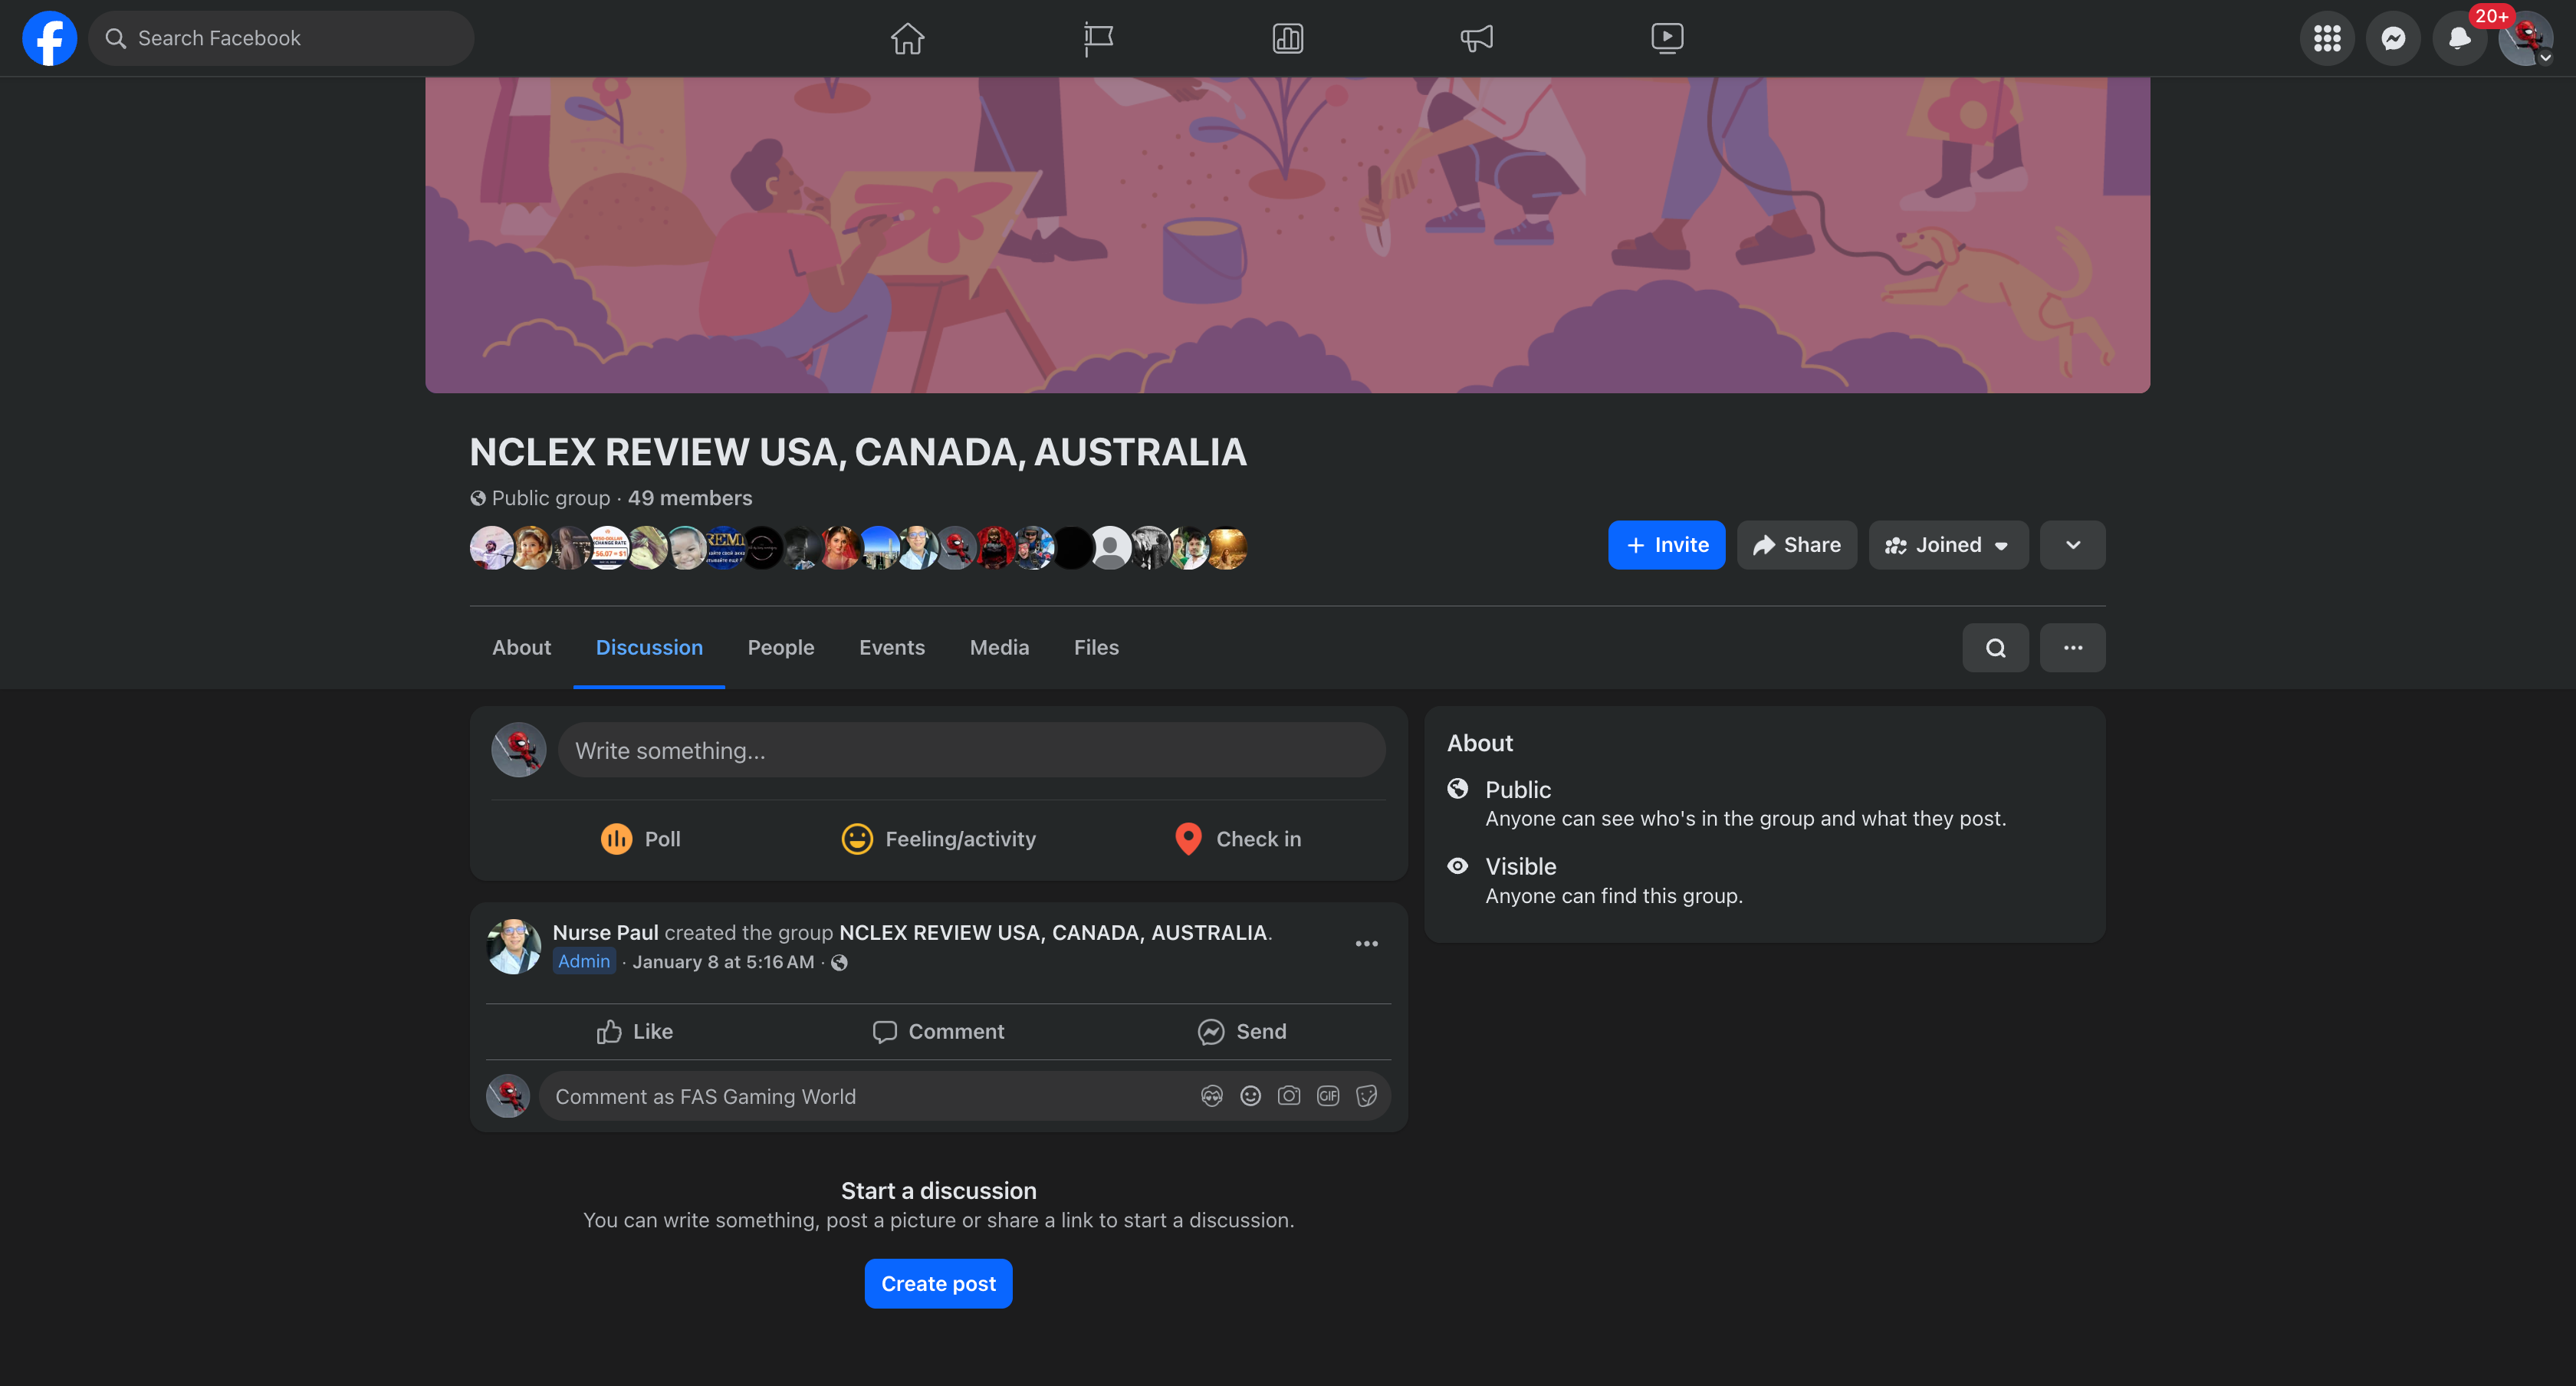Go to the Events tab
The image size is (2576, 1386).
point(892,648)
